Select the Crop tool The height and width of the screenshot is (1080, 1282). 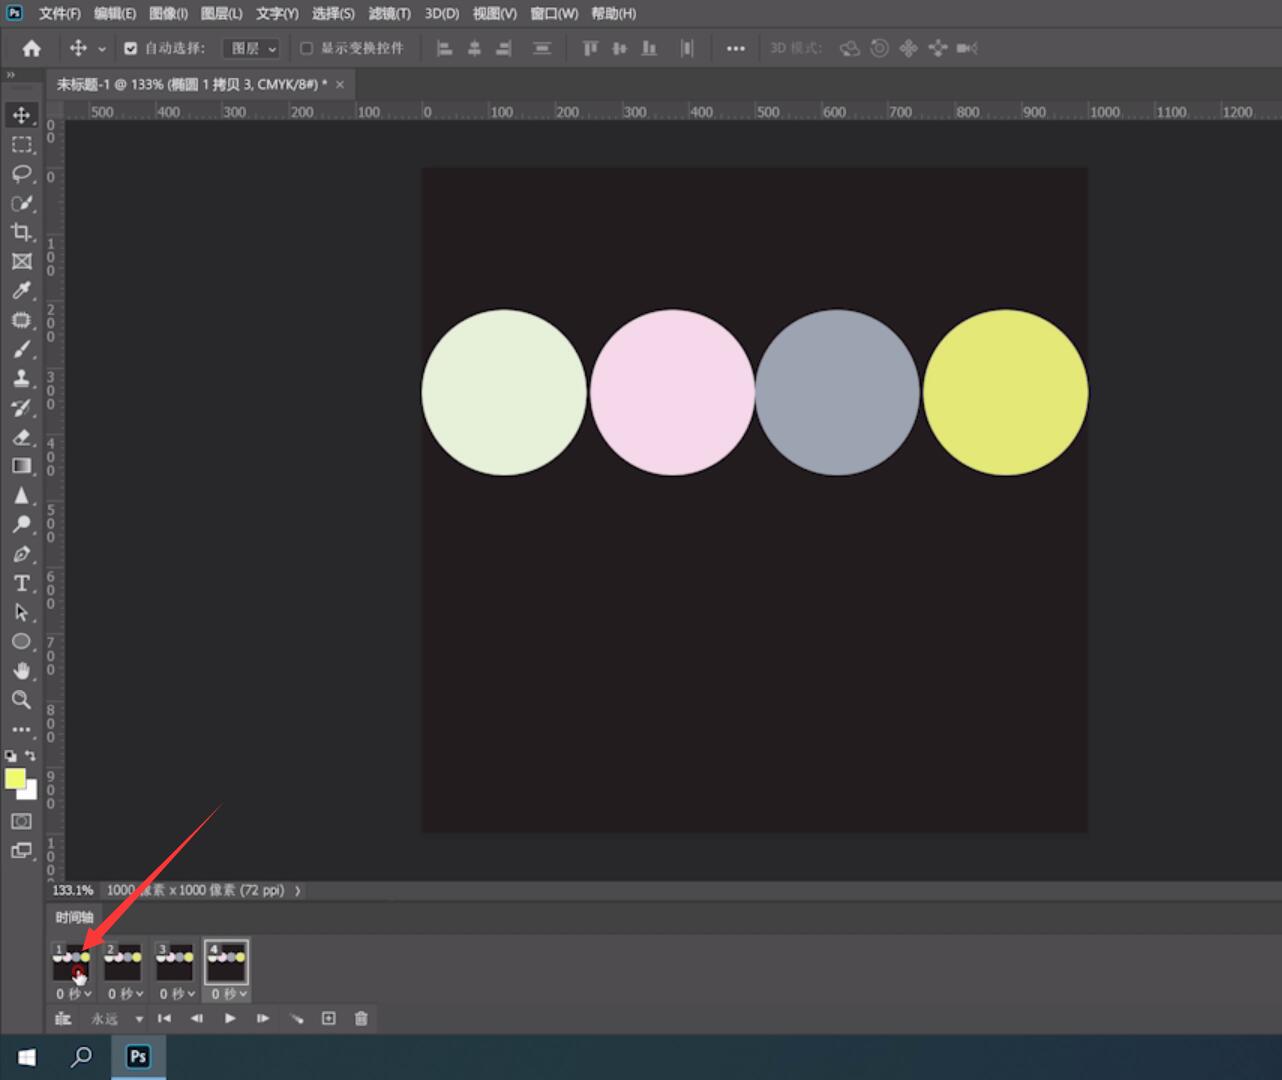pyautogui.click(x=21, y=232)
